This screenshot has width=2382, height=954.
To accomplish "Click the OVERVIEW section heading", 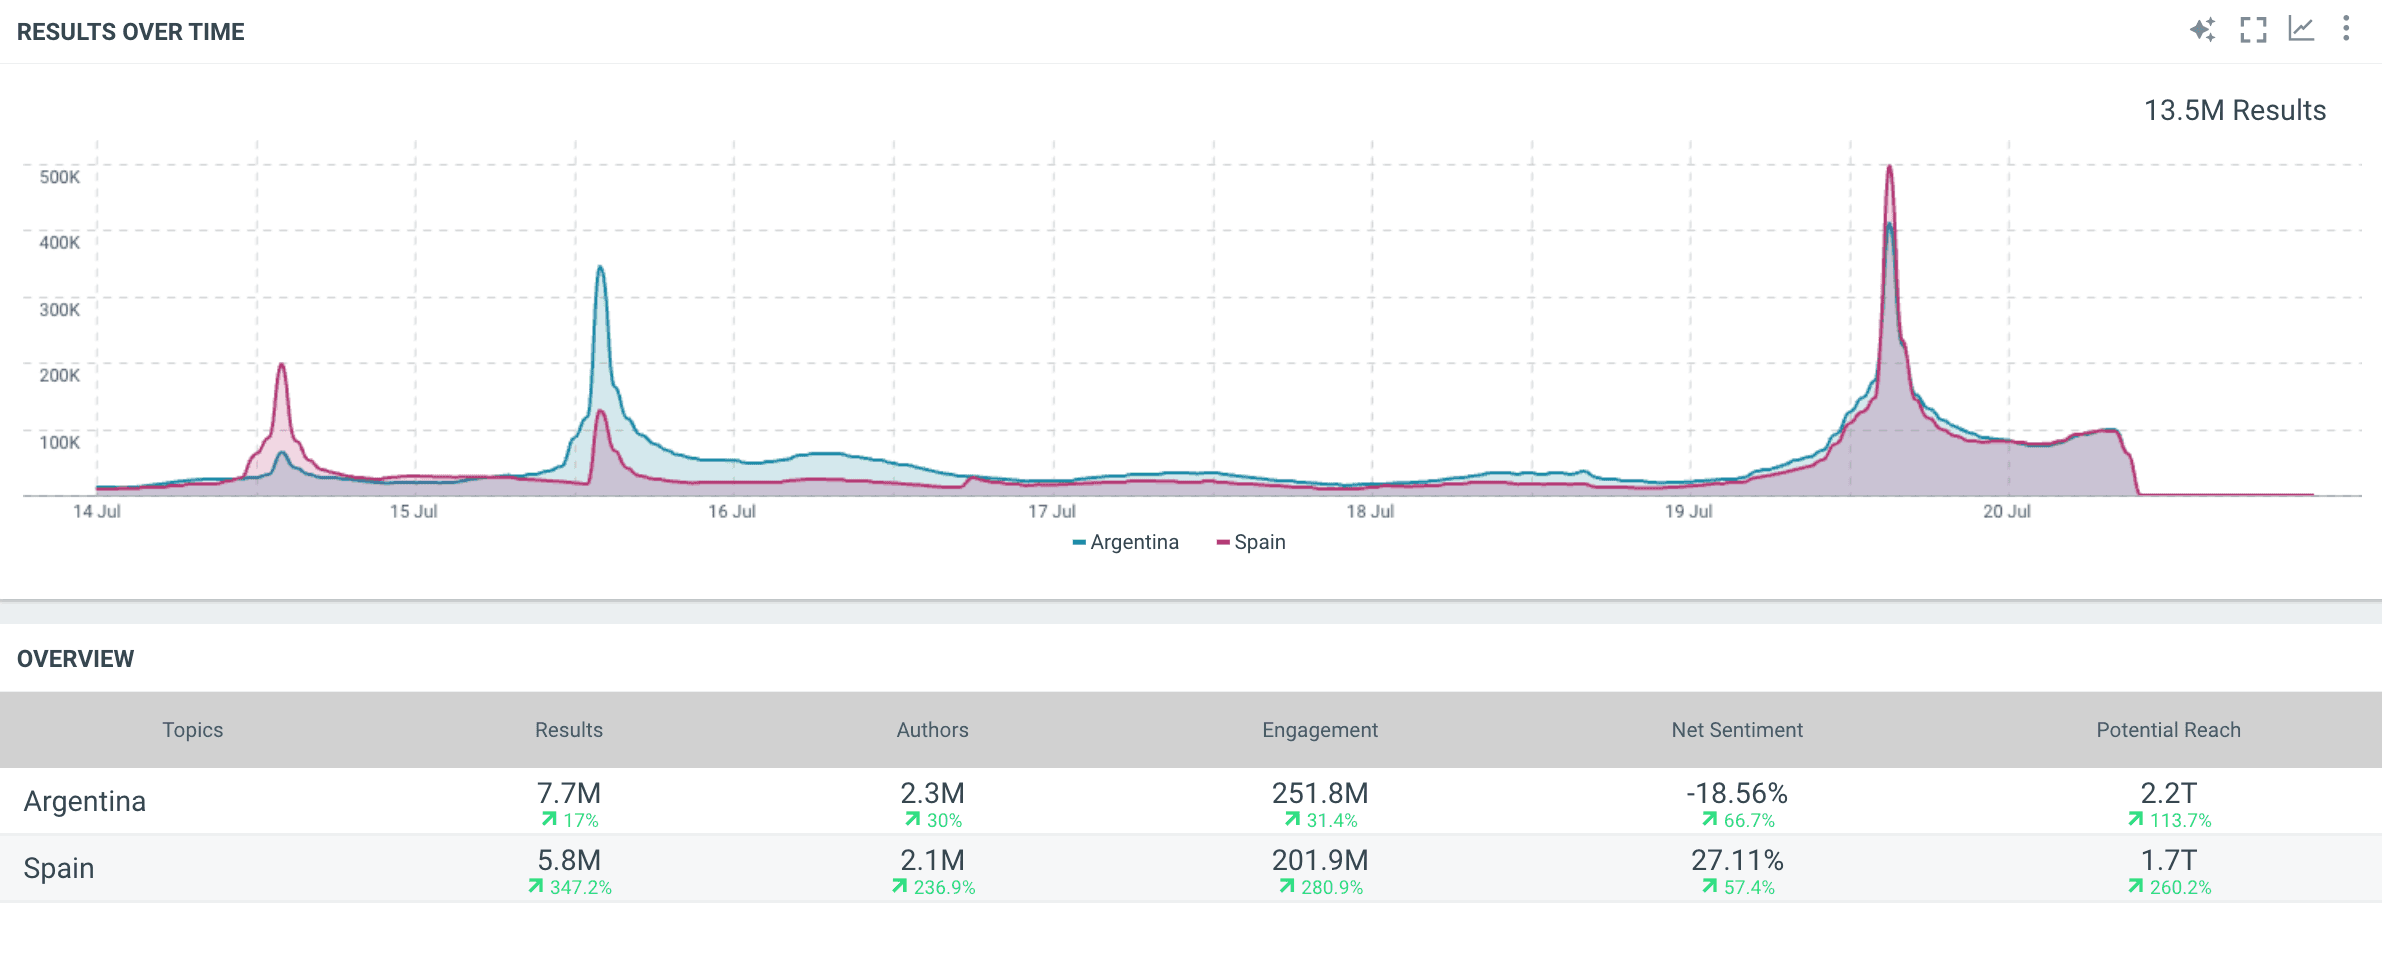I will (76, 659).
